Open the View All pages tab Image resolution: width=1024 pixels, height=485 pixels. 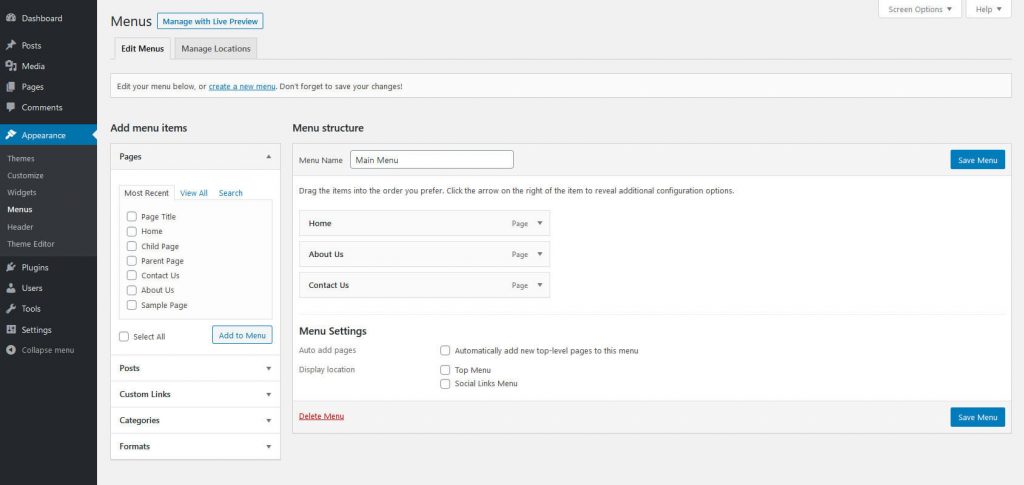[x=194, y=193]
